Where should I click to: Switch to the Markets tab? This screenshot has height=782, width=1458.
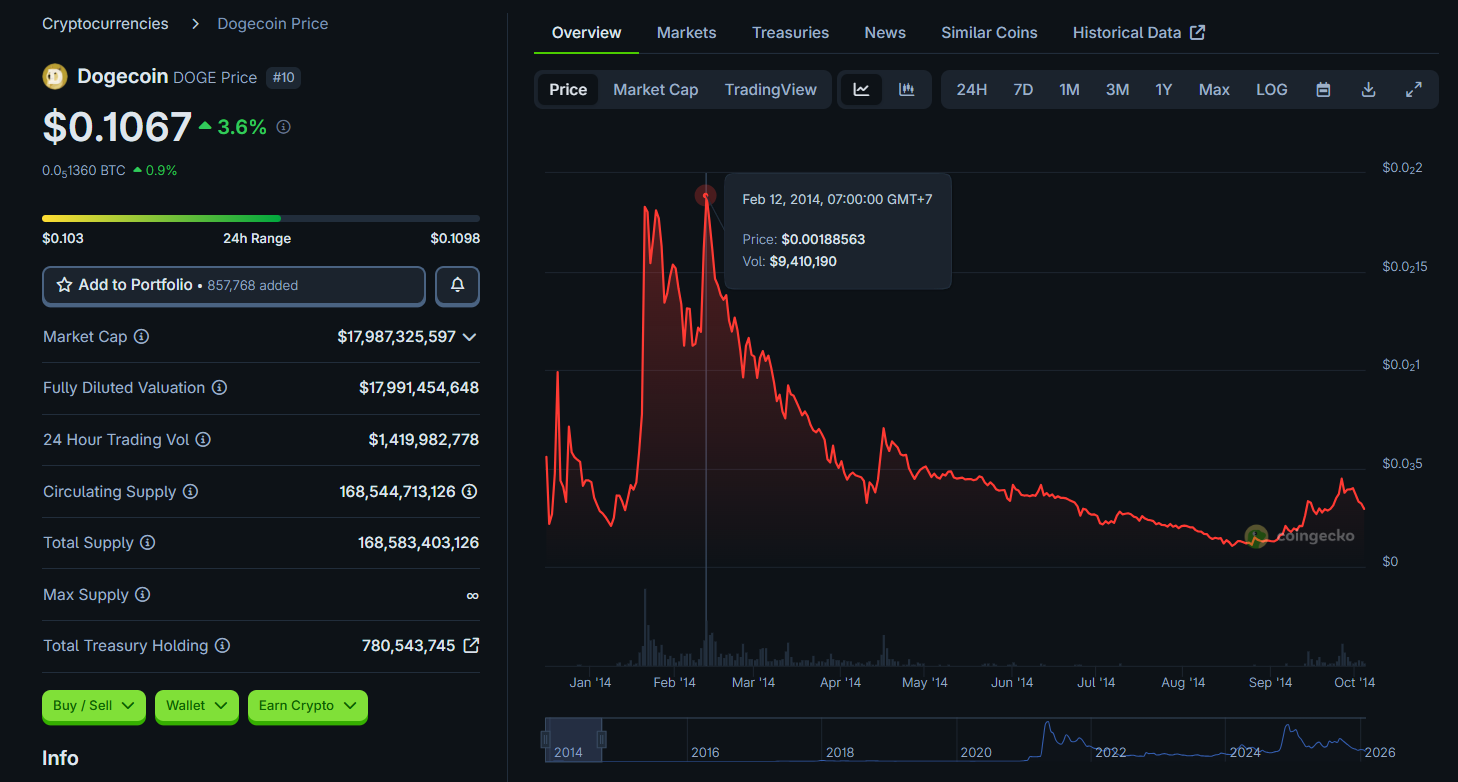(686, 32)
